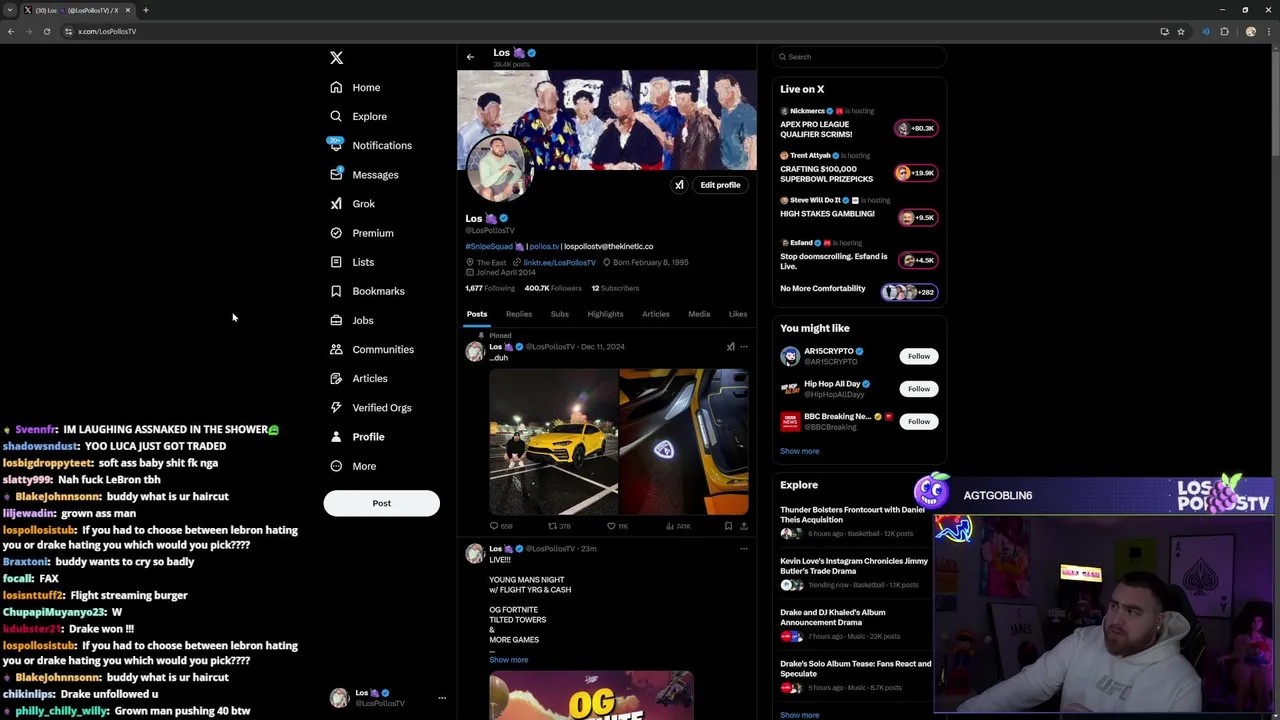View the 400.7K Followers list
The image size is (1280, 720).
(x=553, y=288)
